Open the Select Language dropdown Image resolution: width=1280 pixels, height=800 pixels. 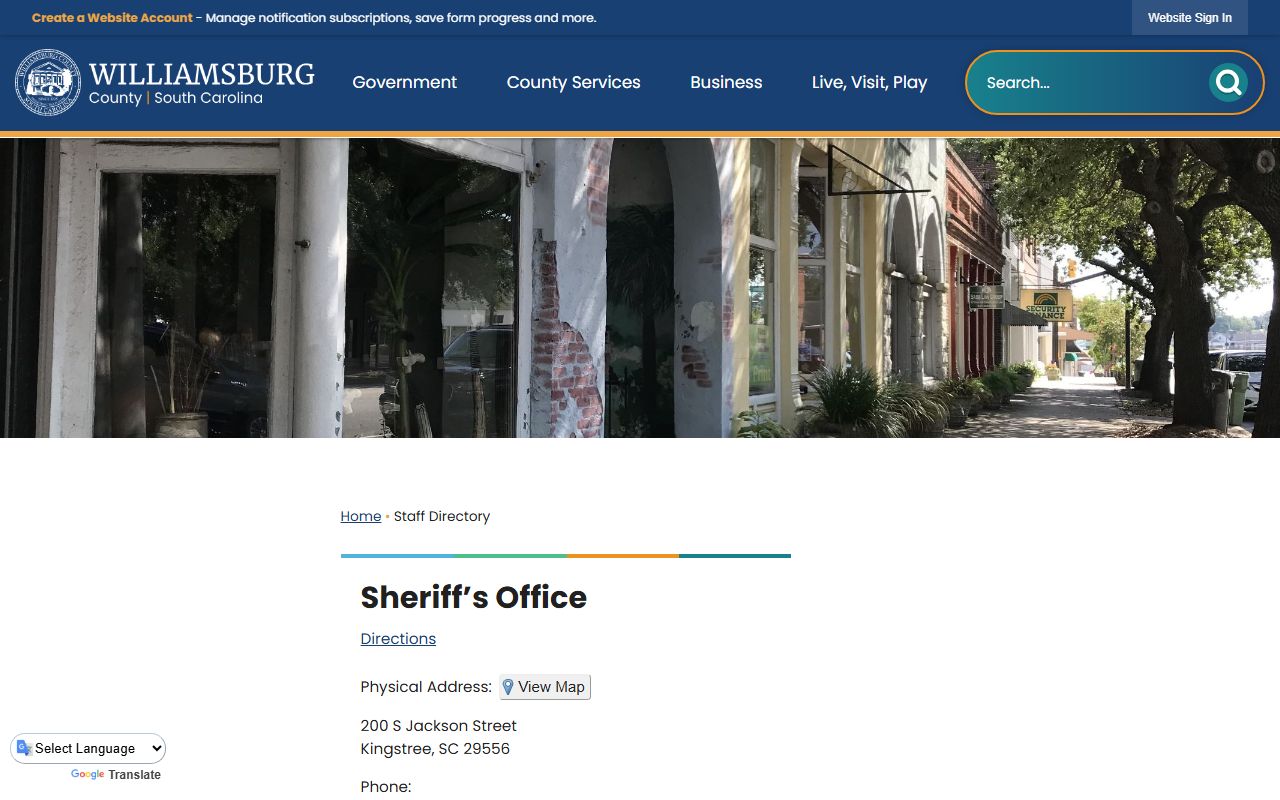pos(89,748)
